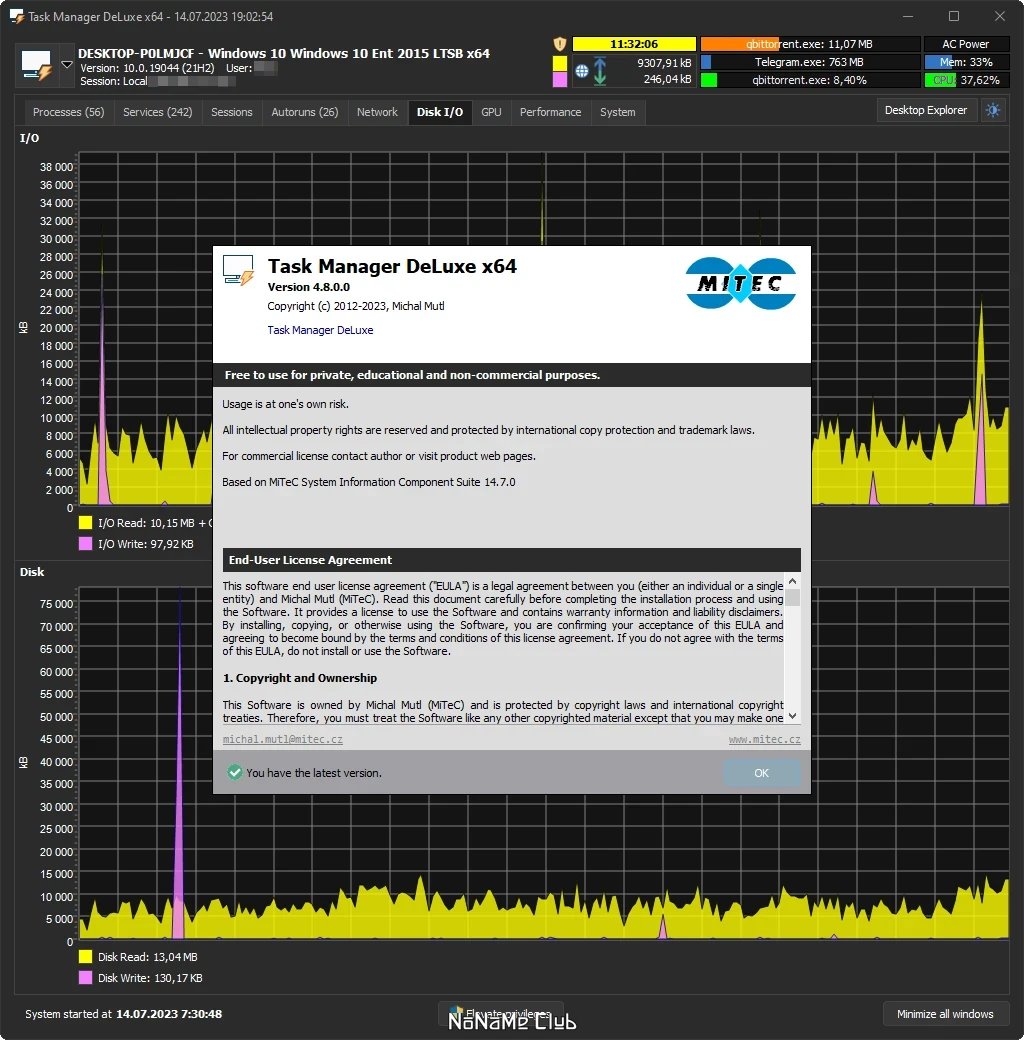Screen dimensions: 1024x1040
Task: Click the DESKTOP-P0LMJCF computer name text
Action: point(136,54)
